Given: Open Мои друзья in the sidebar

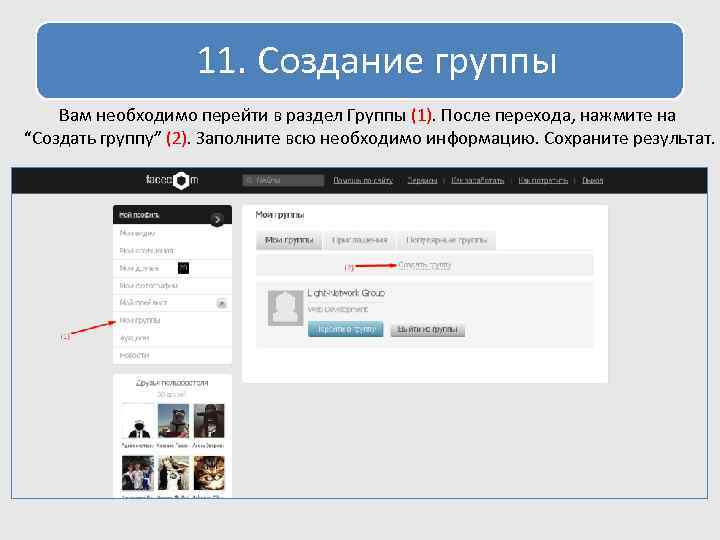Looking at the screenshot, I should click(139, 268).
